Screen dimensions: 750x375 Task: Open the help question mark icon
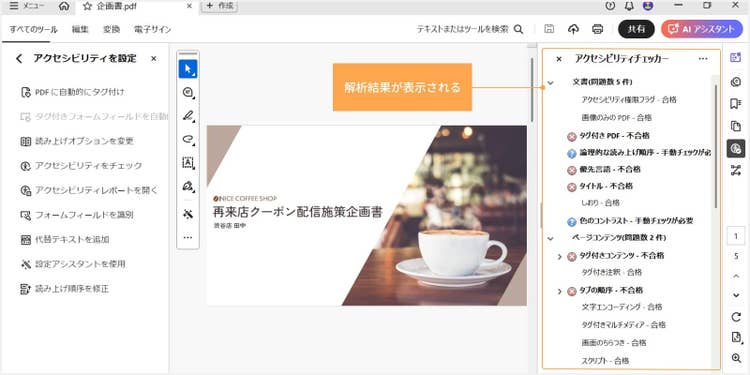click(610, 6)
